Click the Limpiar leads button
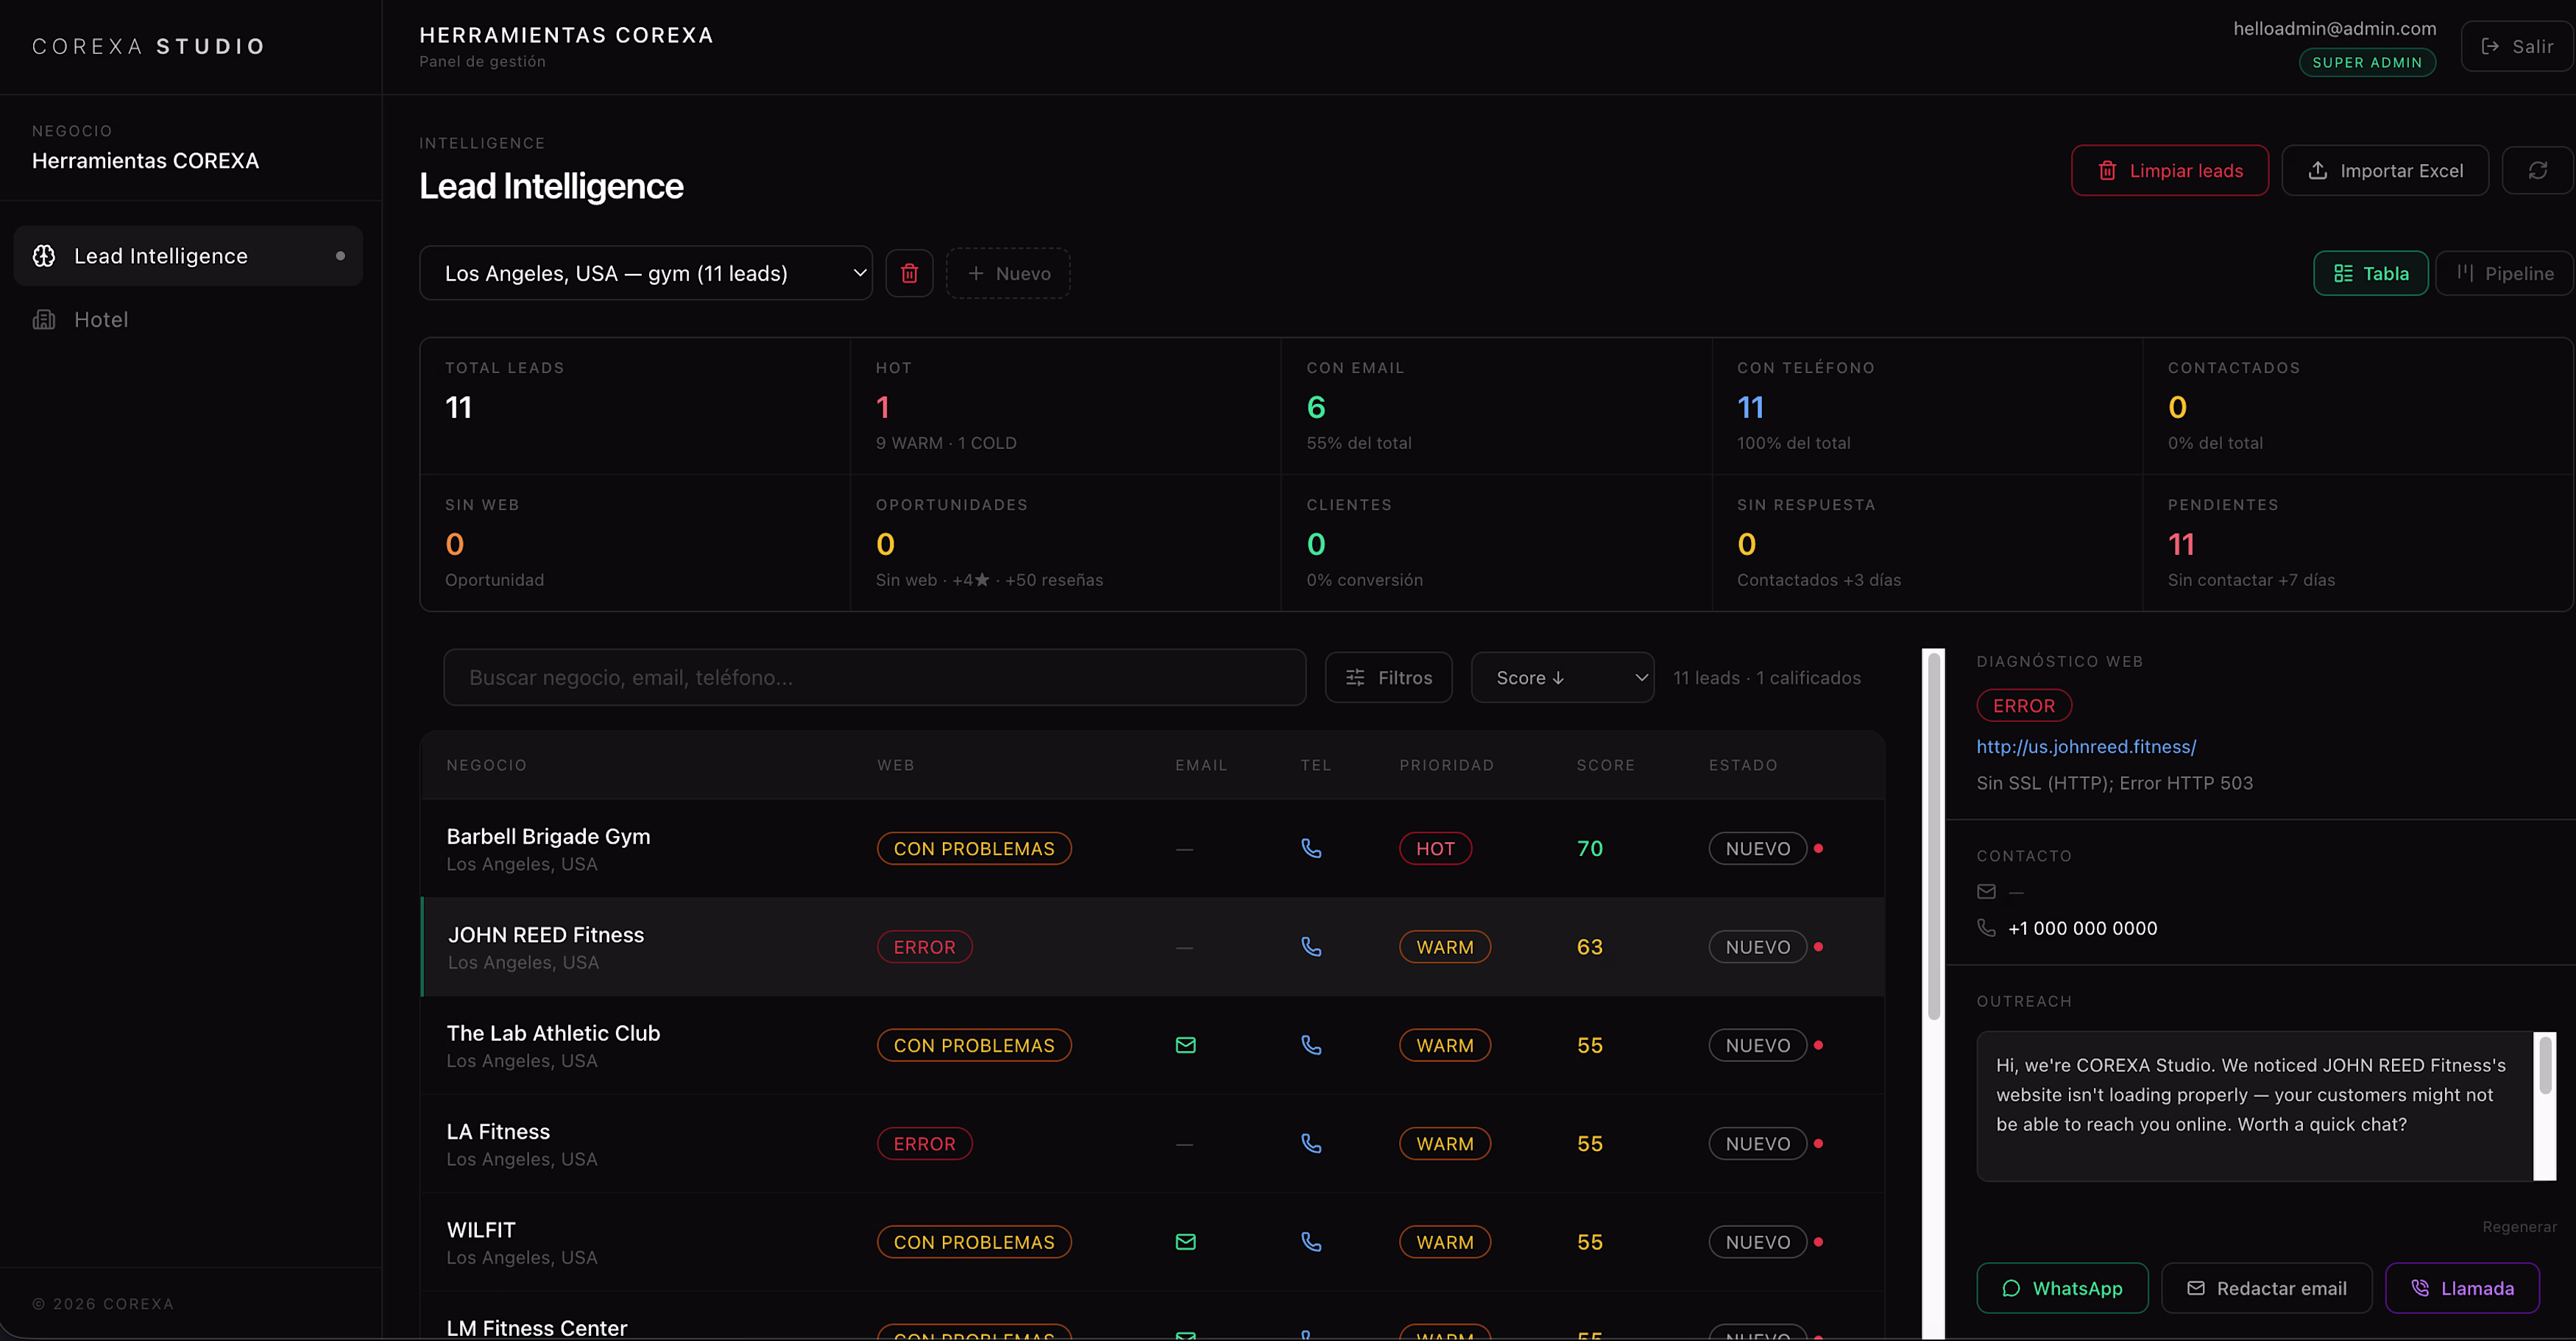Screen dimensions: 2576x1341 point(2169,171)
